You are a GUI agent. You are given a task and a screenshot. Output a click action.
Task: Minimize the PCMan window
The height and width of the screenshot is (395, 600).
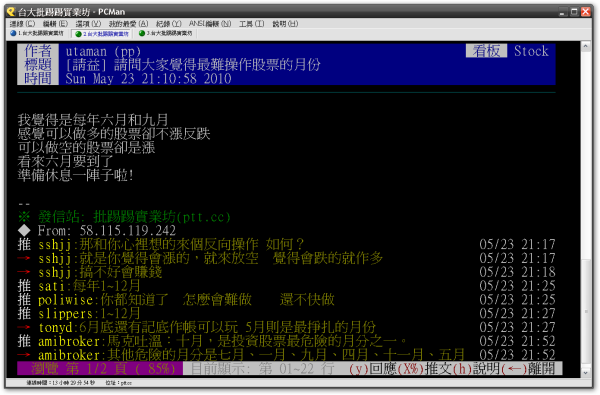(562, 12)
